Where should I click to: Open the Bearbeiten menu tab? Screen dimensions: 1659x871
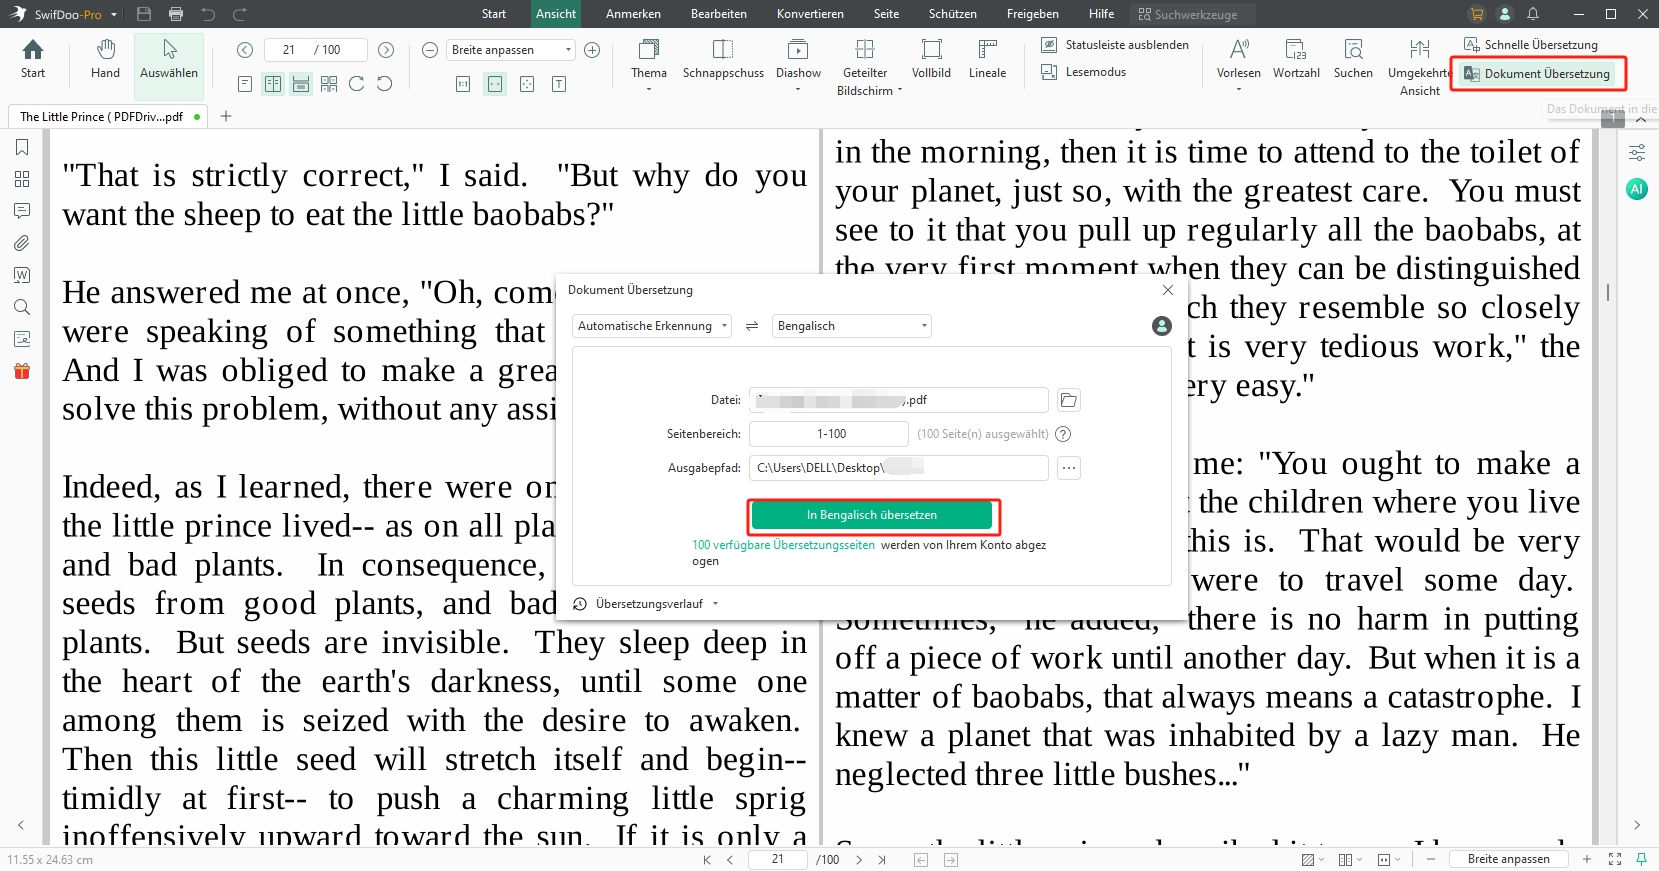tap(718, 14)
